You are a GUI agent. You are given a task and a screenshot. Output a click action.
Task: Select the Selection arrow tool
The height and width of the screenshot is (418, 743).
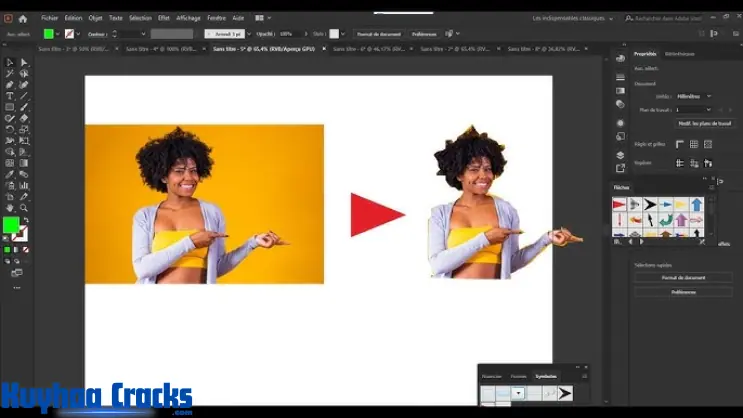pyautogui.click(x=10, y=62)
